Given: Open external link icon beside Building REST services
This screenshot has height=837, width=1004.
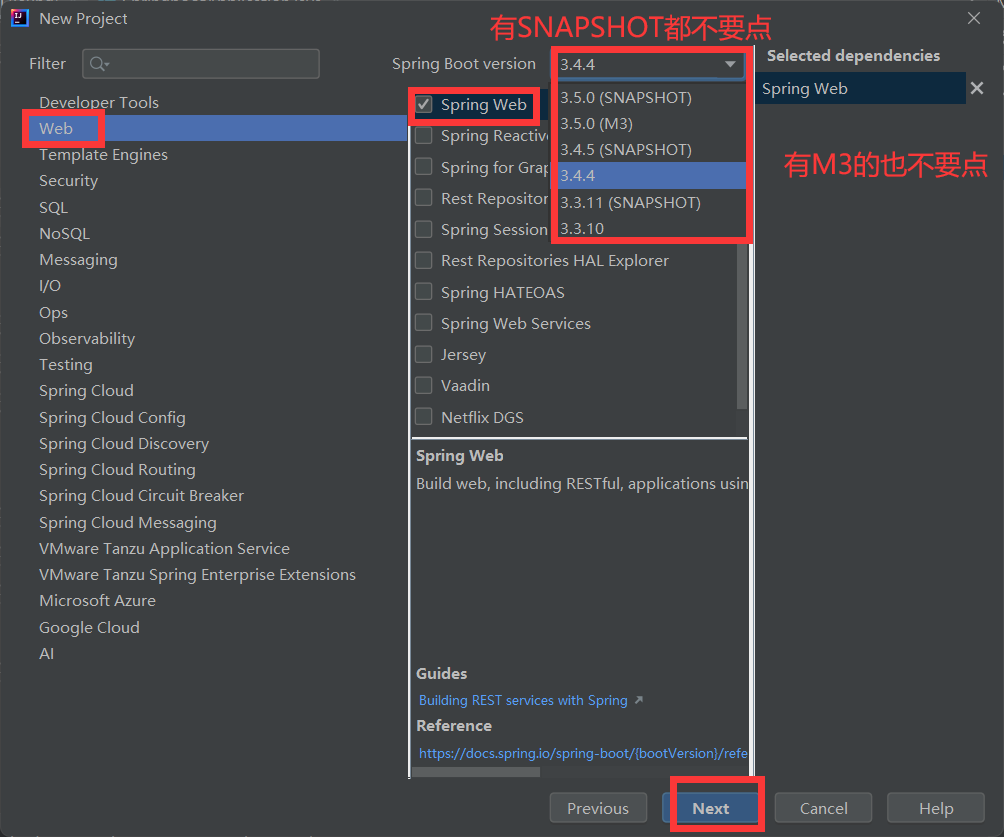Looking at the screenshot, I should [638, 701].
